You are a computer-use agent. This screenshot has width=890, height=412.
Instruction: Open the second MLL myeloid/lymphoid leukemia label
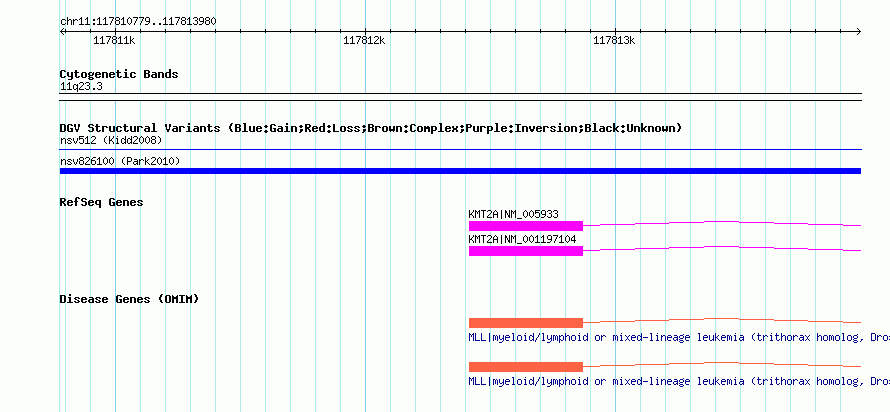pos(679,381)
